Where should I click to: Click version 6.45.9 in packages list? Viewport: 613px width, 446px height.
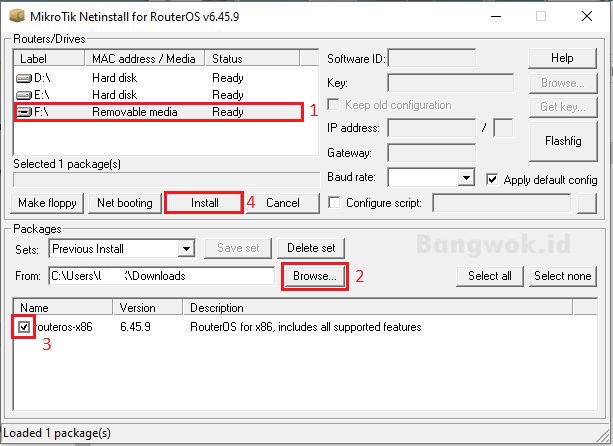coord(135,327)
